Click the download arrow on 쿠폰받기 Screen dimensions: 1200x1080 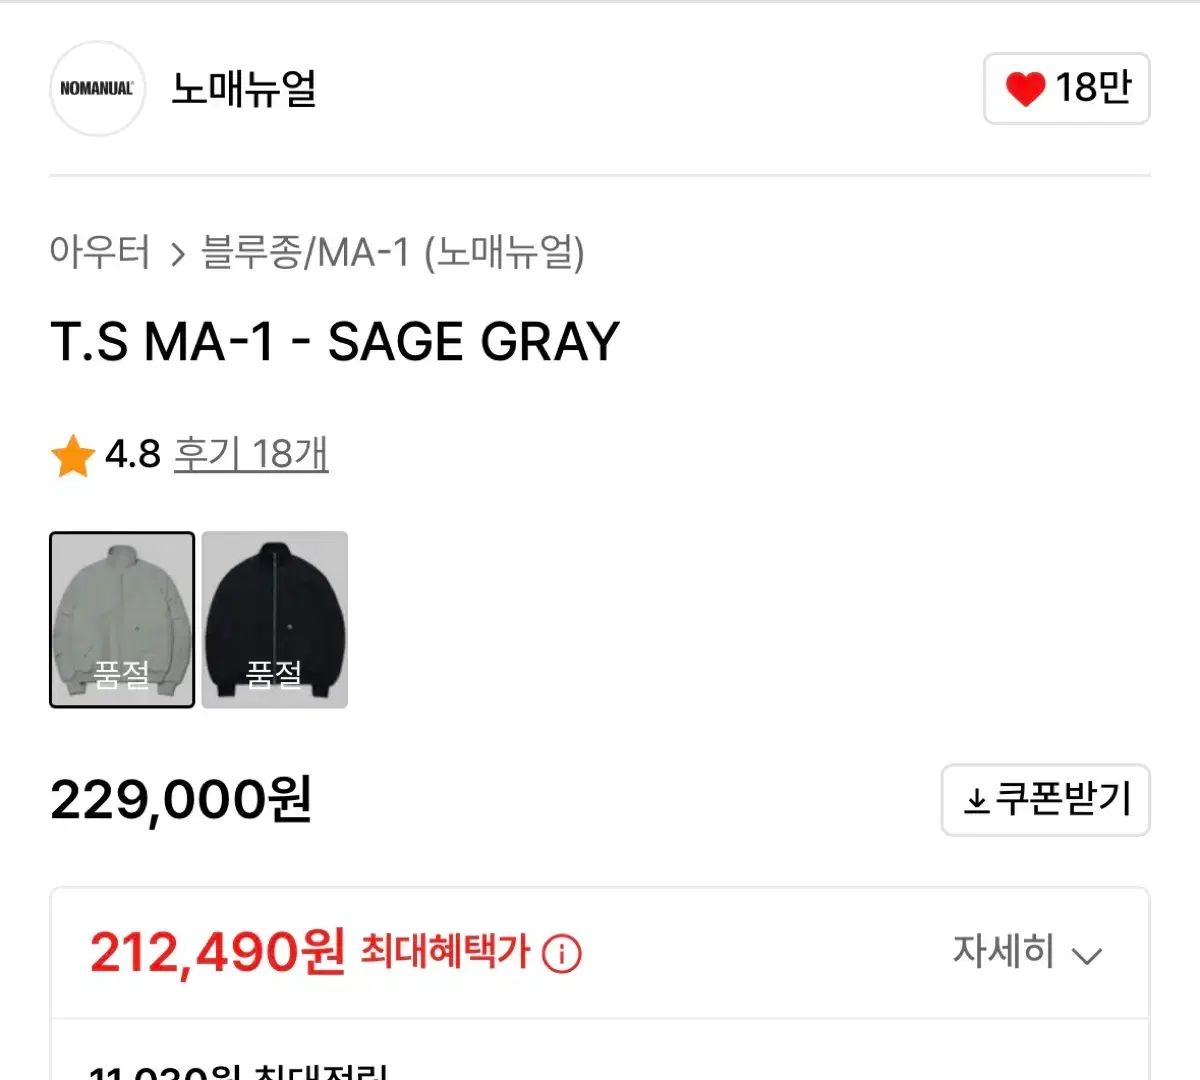(x=975, y=801)
